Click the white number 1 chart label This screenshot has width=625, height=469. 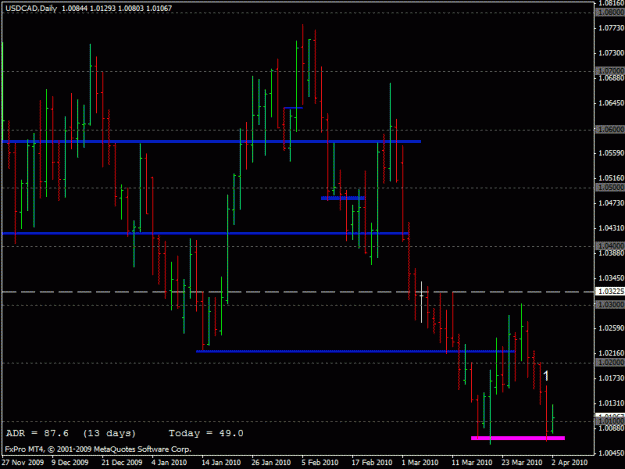(x=546, y=376)
